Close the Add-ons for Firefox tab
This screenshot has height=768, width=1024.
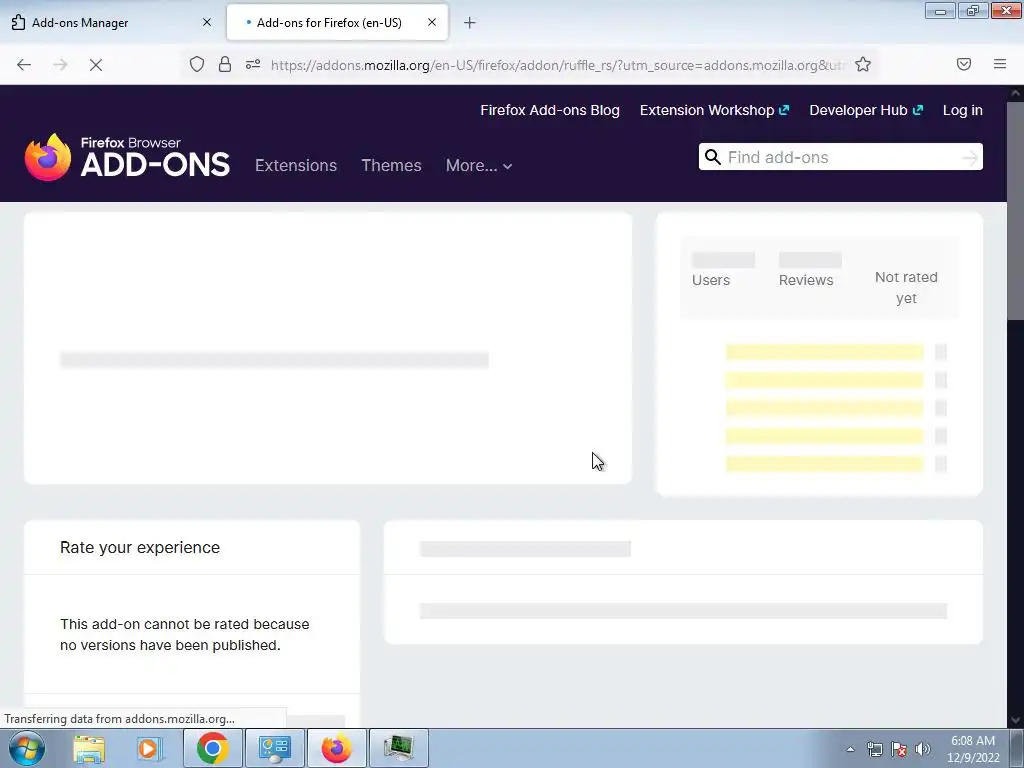[x=432, y=22]
